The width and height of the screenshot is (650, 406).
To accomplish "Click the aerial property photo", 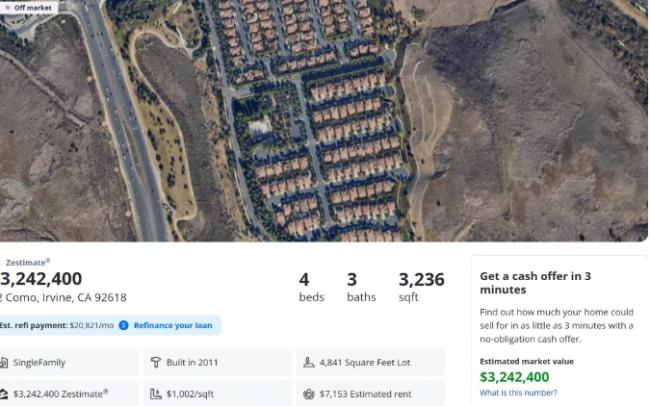I will coord(323,120).
